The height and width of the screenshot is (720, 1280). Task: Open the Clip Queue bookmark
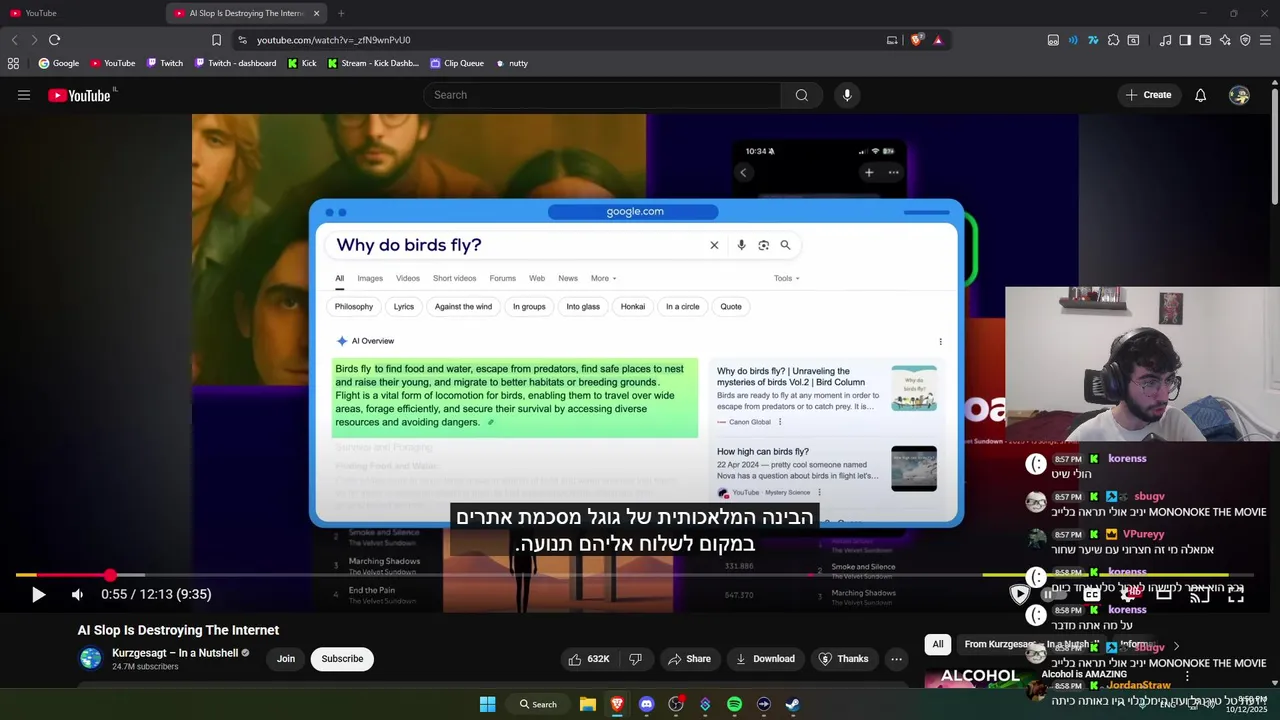(457, 63)
